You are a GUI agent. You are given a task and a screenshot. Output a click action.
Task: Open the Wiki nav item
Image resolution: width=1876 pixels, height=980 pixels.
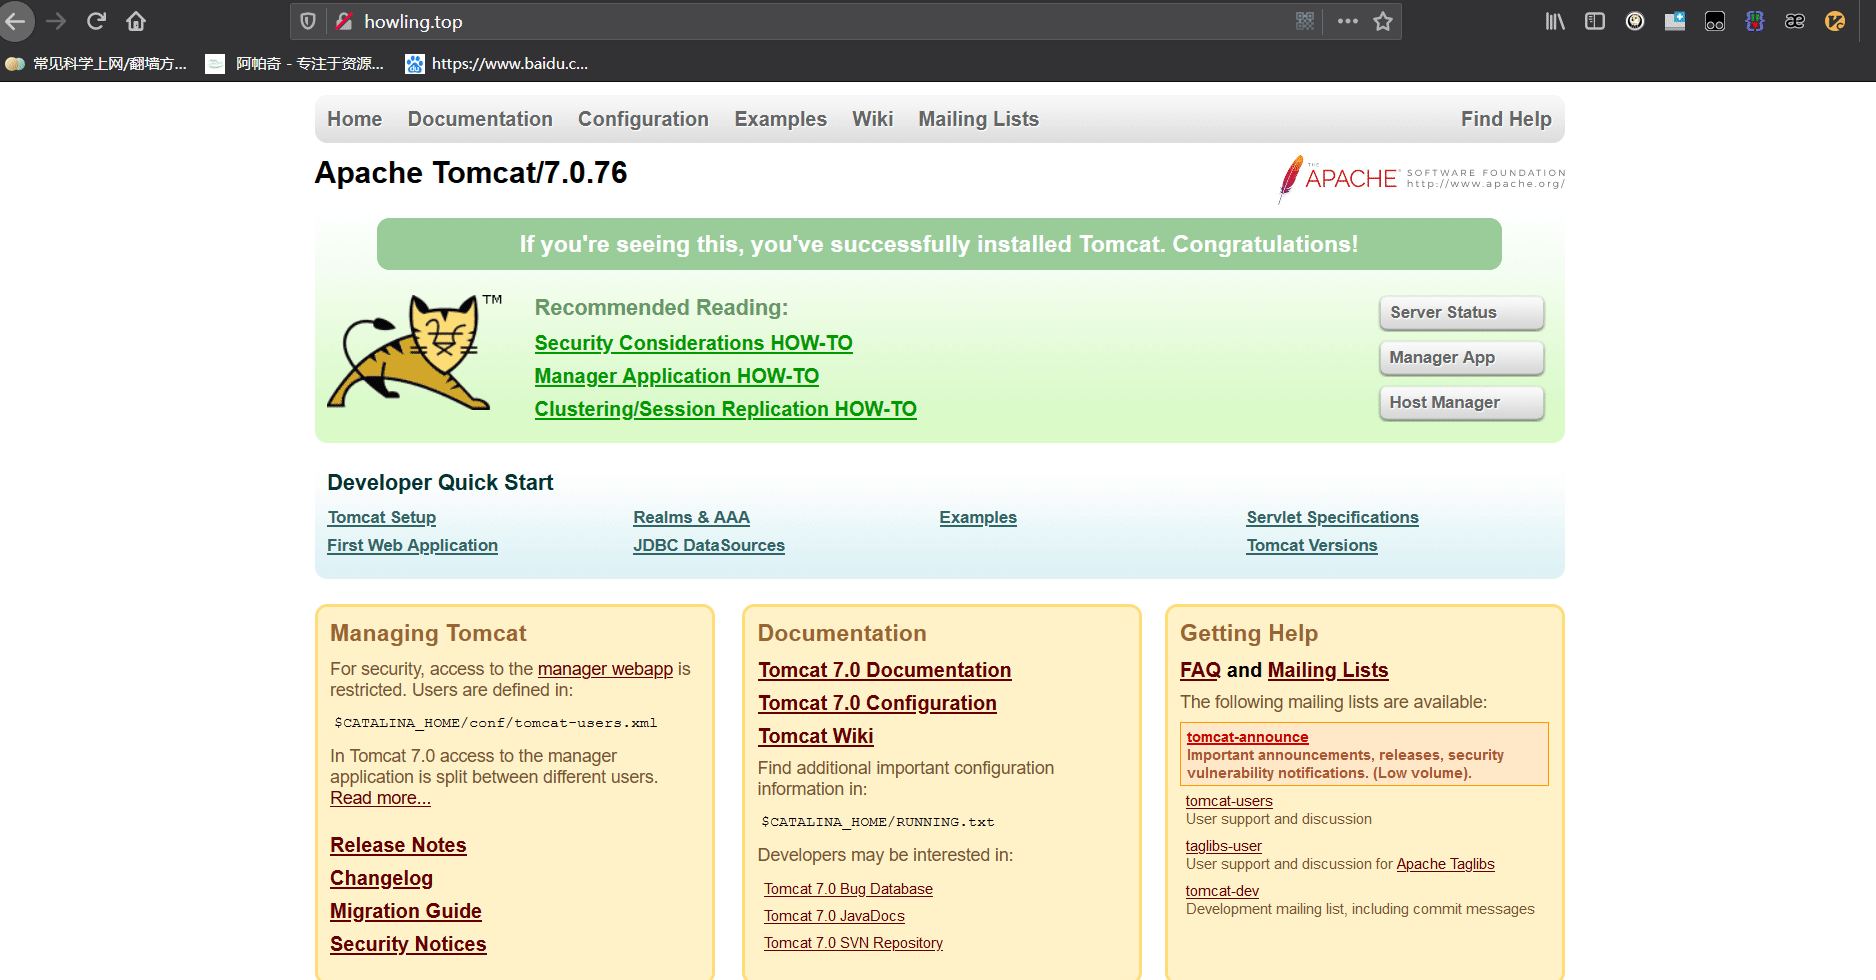coord(872,119)
